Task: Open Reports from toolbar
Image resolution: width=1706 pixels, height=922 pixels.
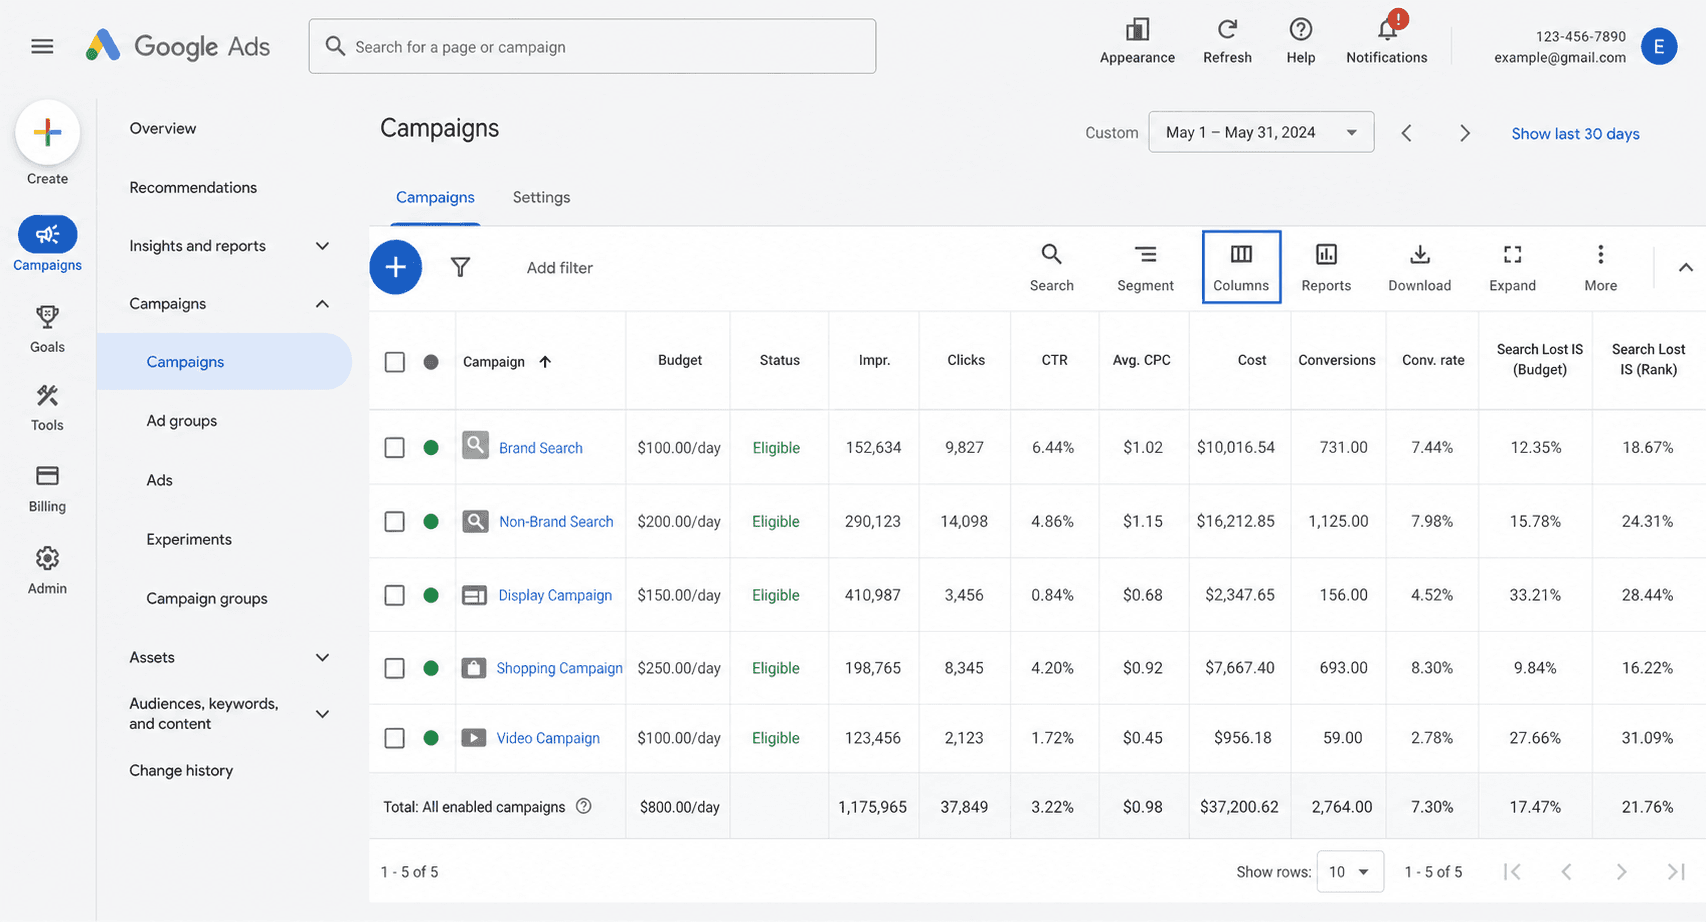Action: click(x=1326, y=267)
